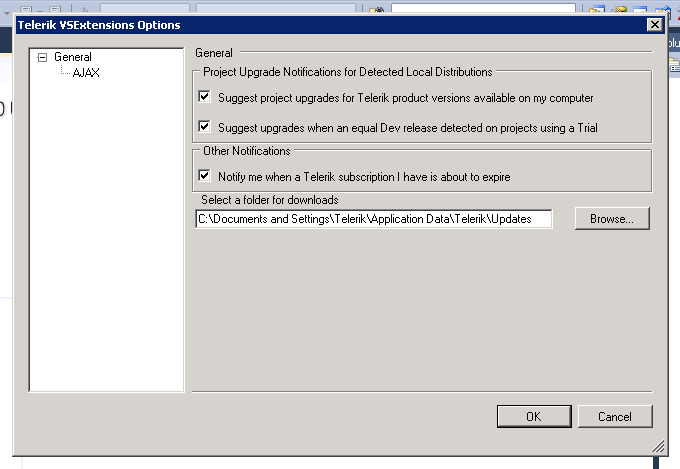Open the second wide toolbar combo box
The image size is (680, 469).
[x=276, y=9]
